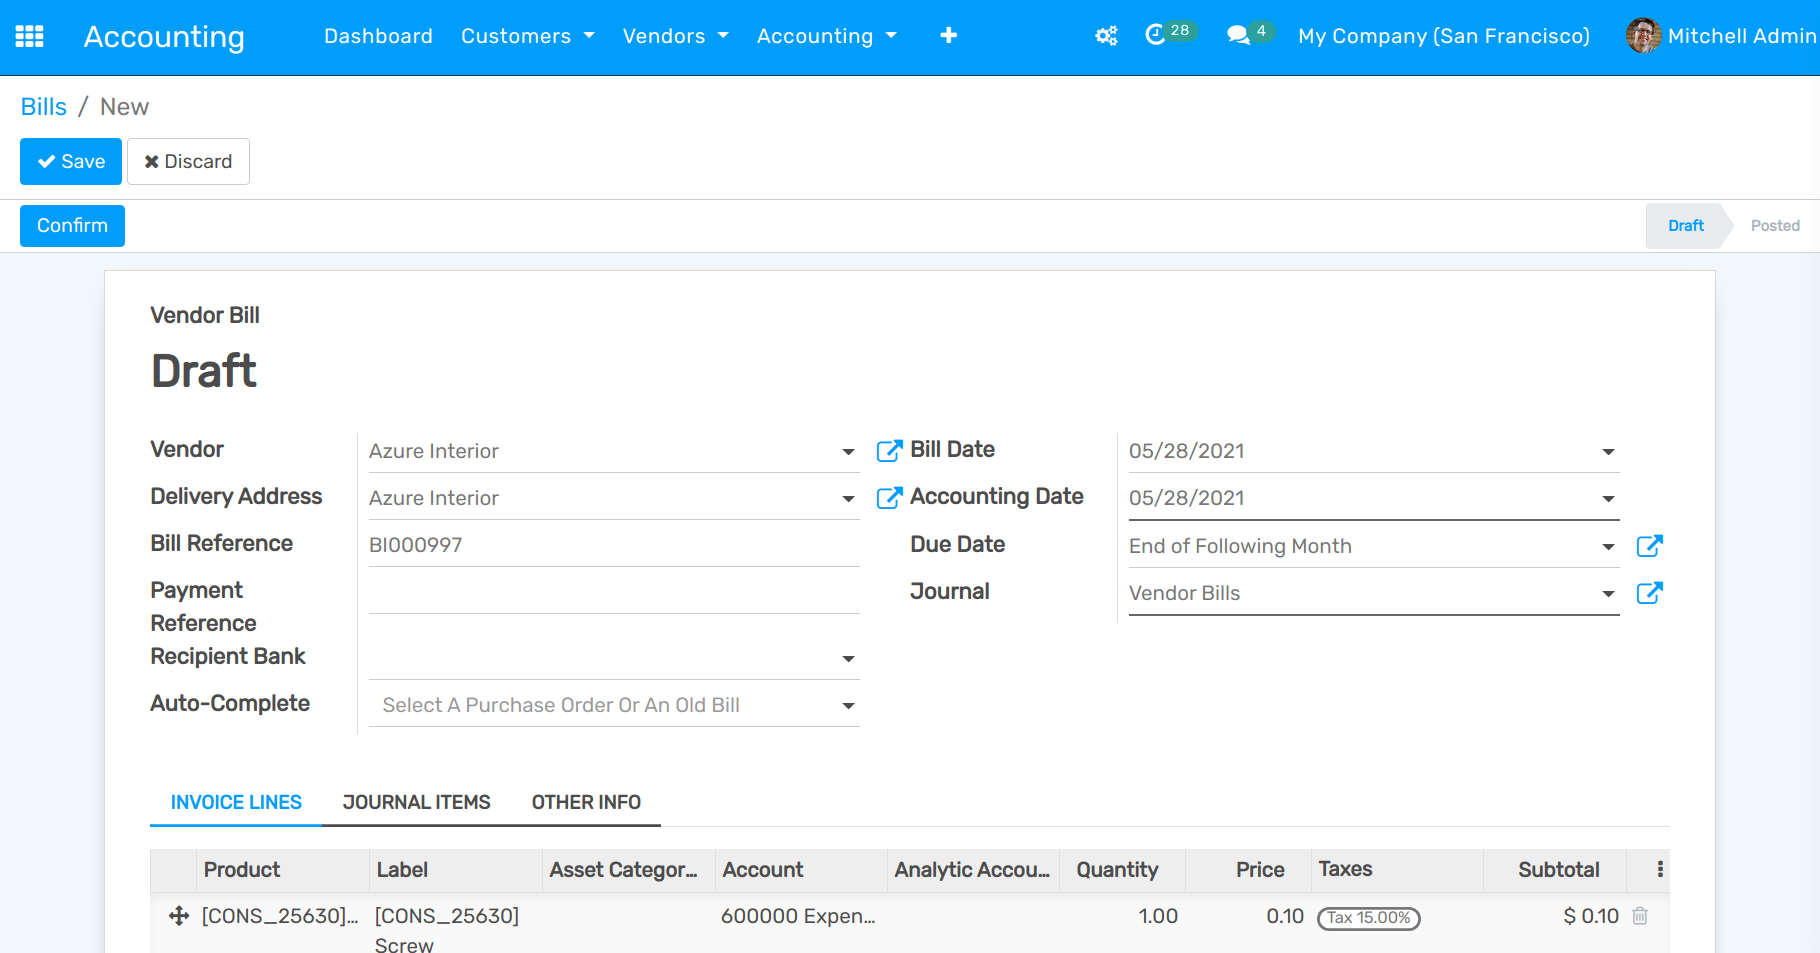The image size is (1820, 953).
Task: Open external link beside Due Date field
Action: click(x=1649, y=546)
